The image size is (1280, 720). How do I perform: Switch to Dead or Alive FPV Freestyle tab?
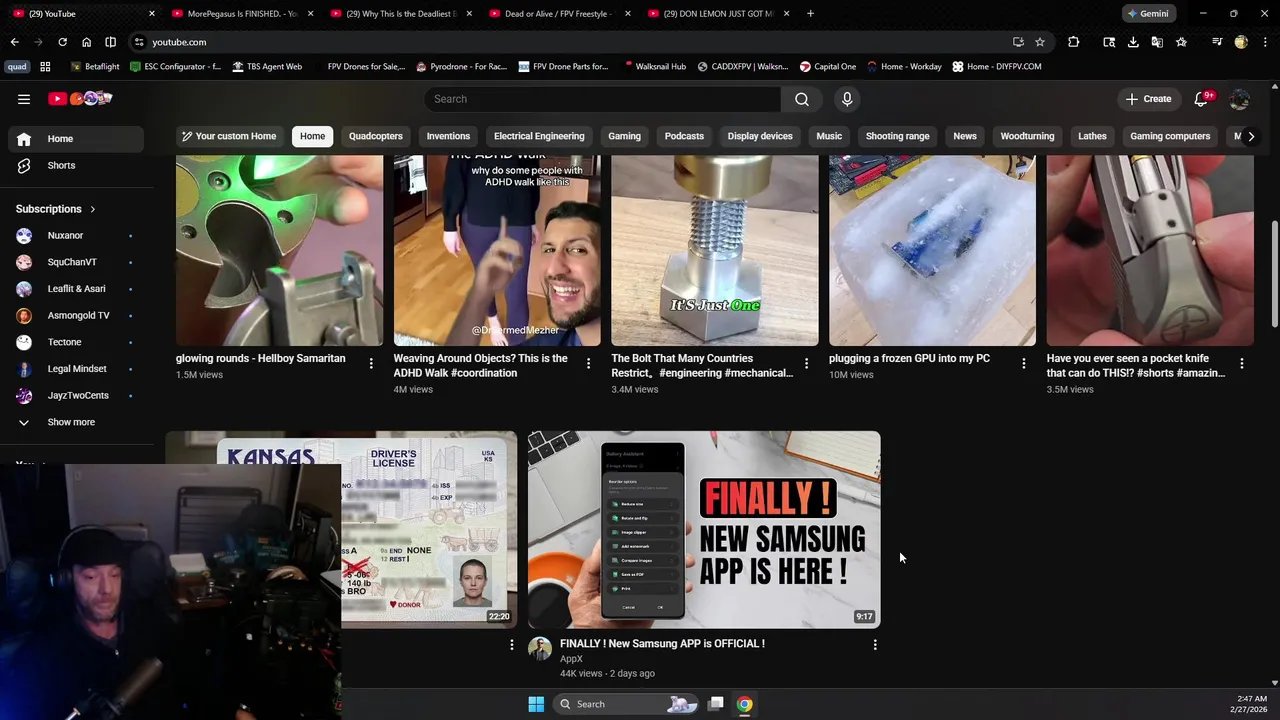557,13
